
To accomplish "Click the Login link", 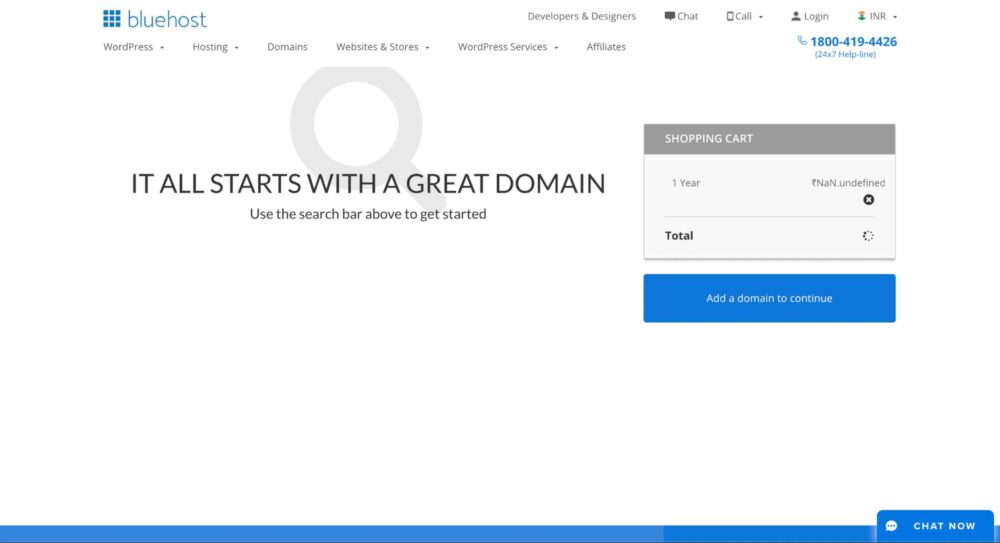I will pyautogui.click(x=810, y=16).
